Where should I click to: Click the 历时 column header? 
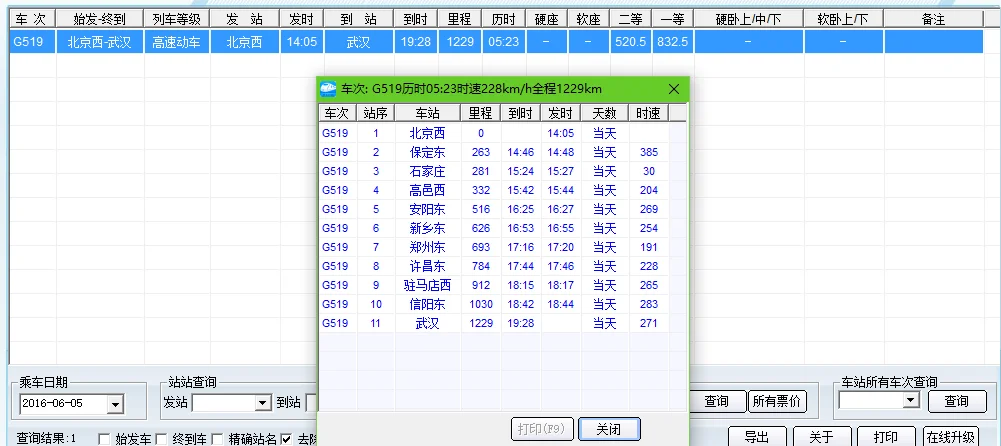(x=503, y=20)
